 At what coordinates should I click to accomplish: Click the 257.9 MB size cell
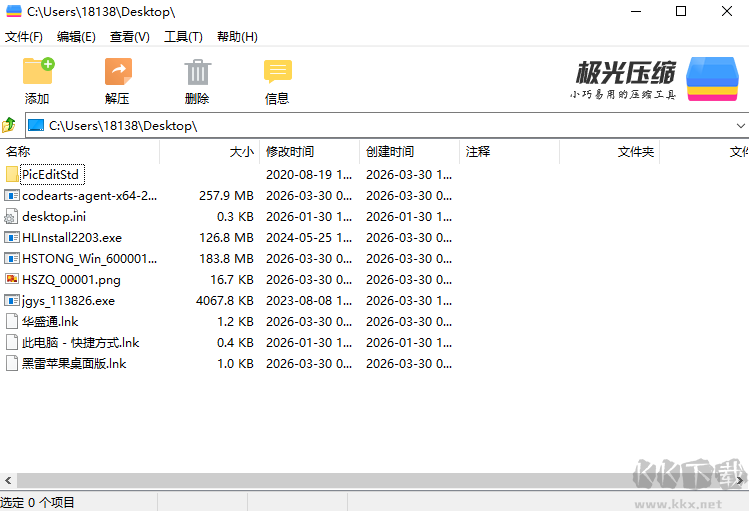pyautogui.click(x=226, y=195)
